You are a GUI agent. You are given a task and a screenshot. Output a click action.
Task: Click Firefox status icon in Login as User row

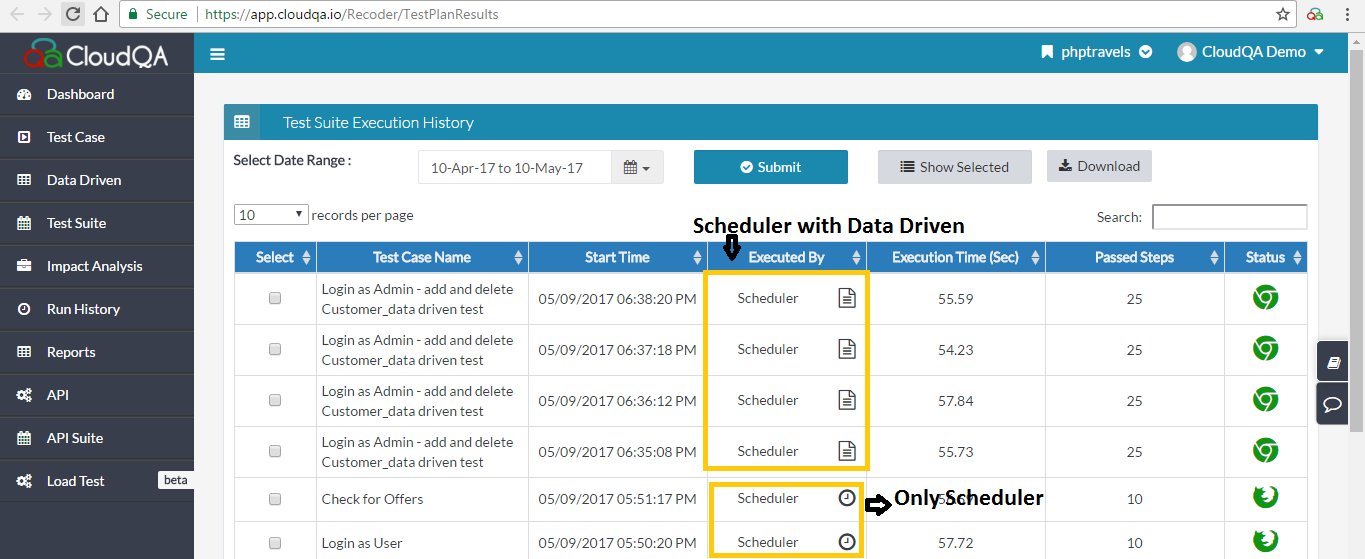[x=1266, y=541]
